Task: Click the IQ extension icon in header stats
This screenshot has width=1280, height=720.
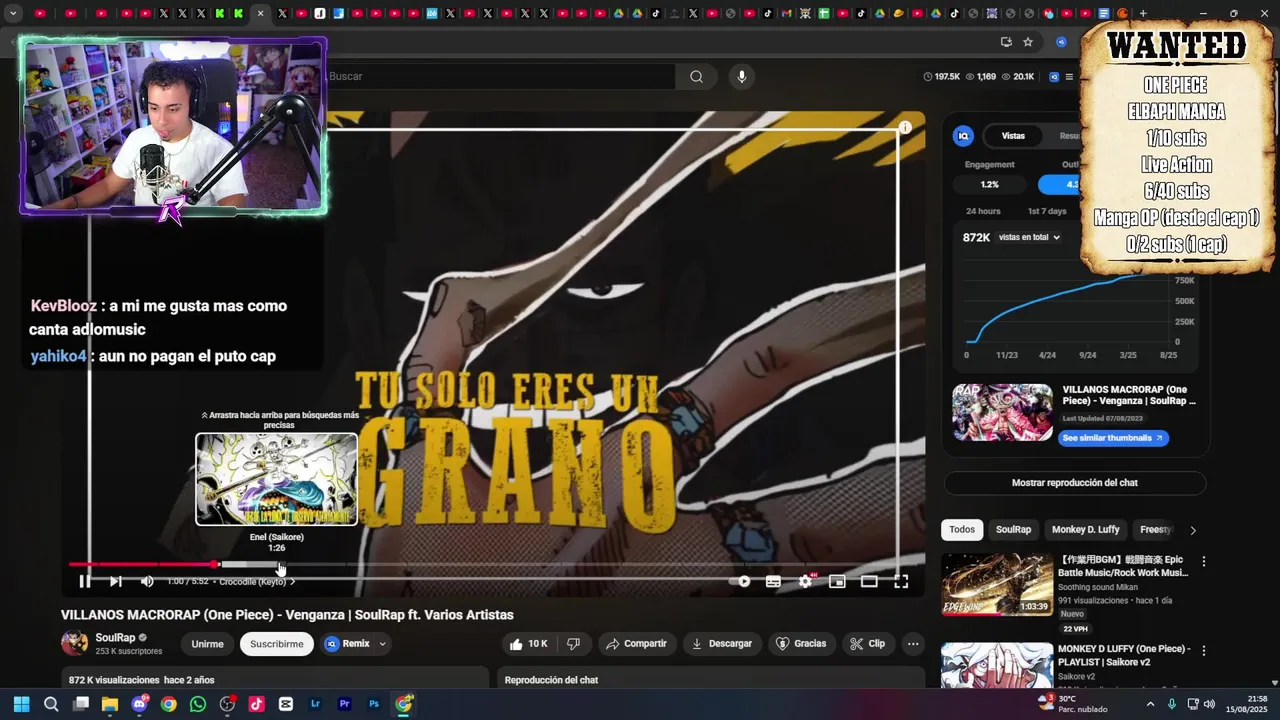Action: 1054,76
